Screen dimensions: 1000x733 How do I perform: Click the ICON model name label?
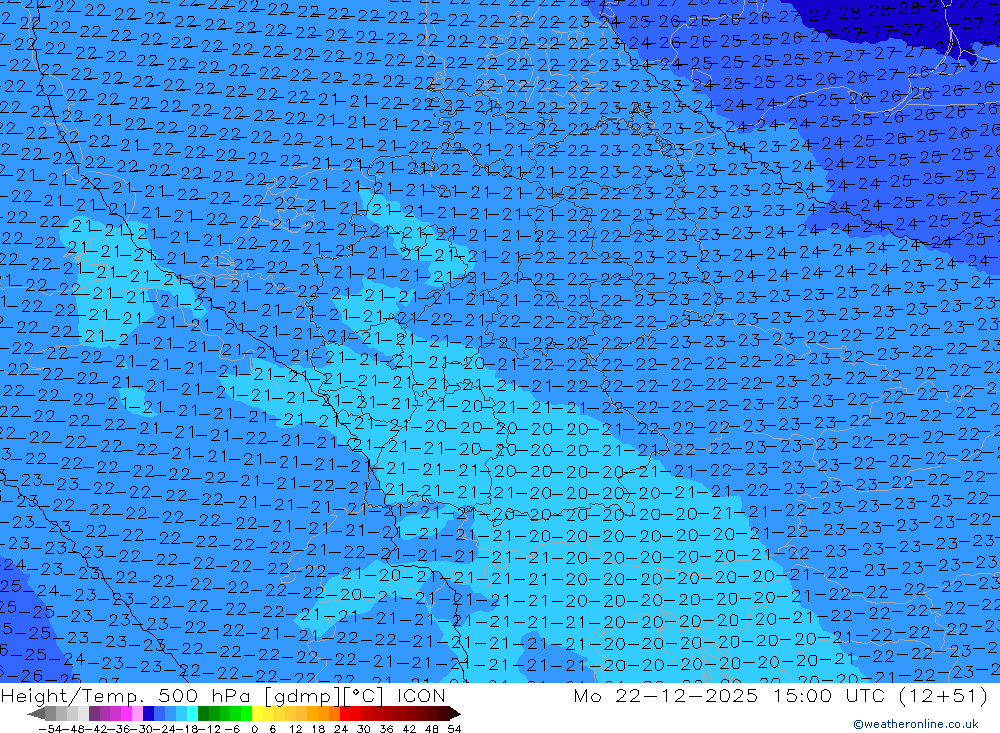[421, 695]
